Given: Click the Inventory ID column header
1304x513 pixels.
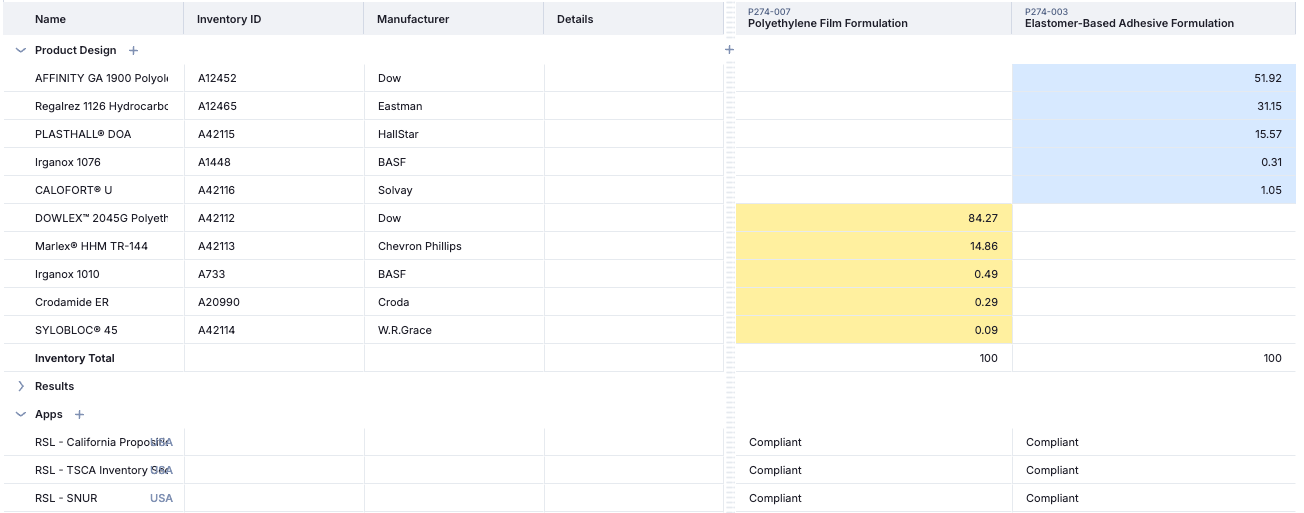Looking at the screenshot, I should click(x=229, y=19).
